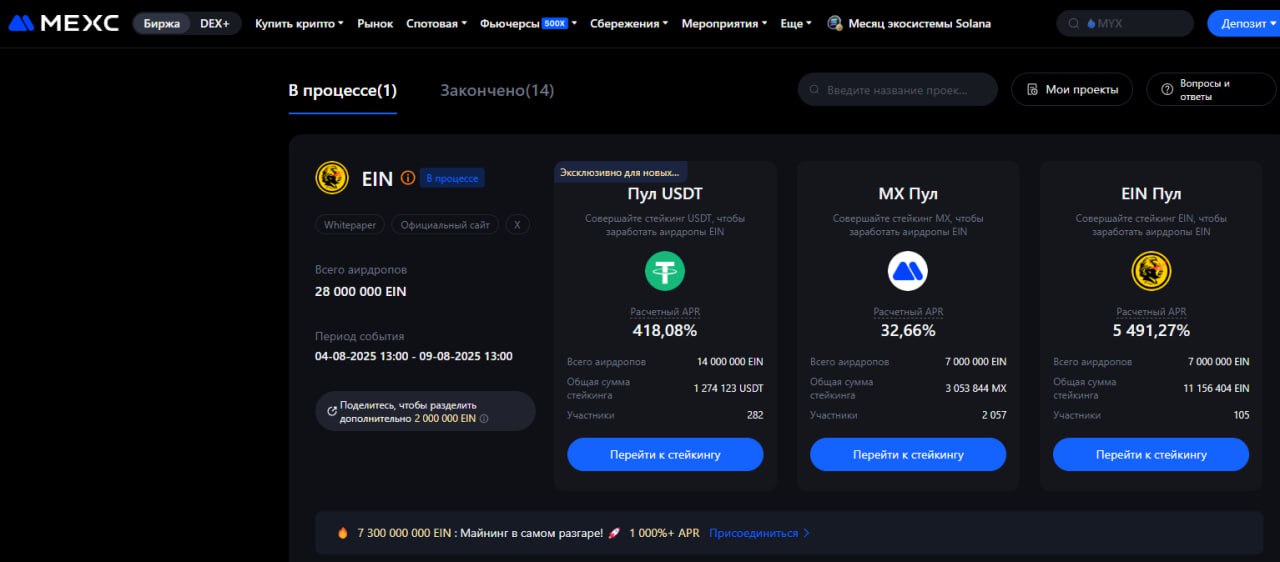Open the Рынок menu item

click(x=375, y=23)
